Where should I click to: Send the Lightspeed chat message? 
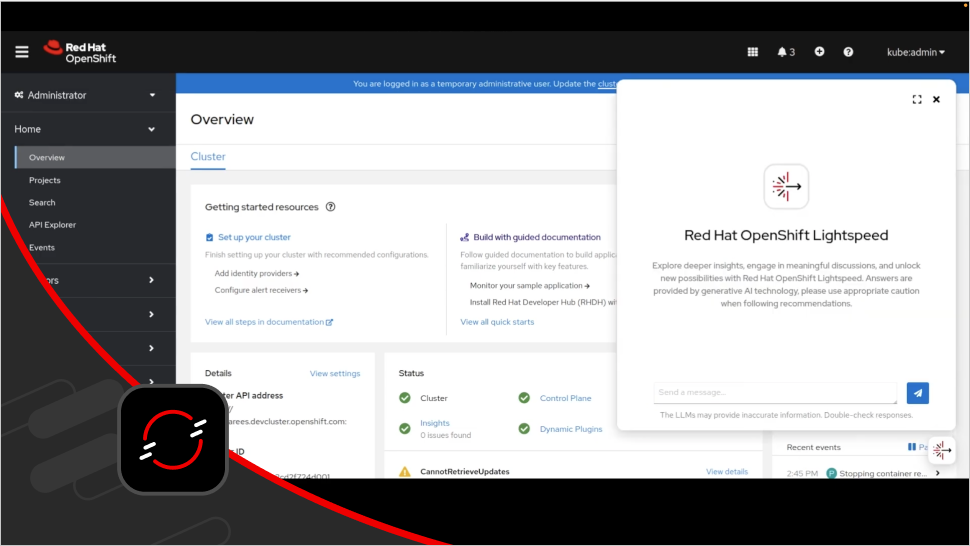(917, 393)
